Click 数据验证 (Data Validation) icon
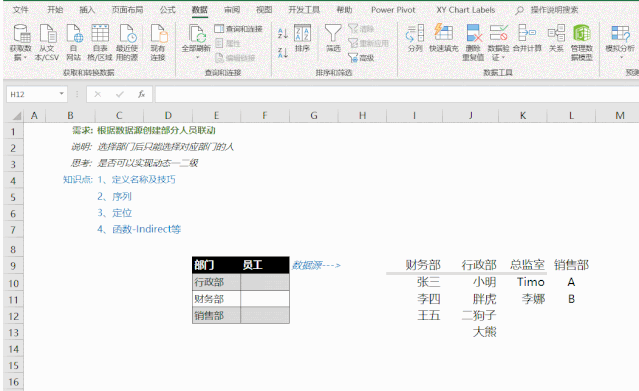Screen dimensions: 639x391 coord(498,33)
